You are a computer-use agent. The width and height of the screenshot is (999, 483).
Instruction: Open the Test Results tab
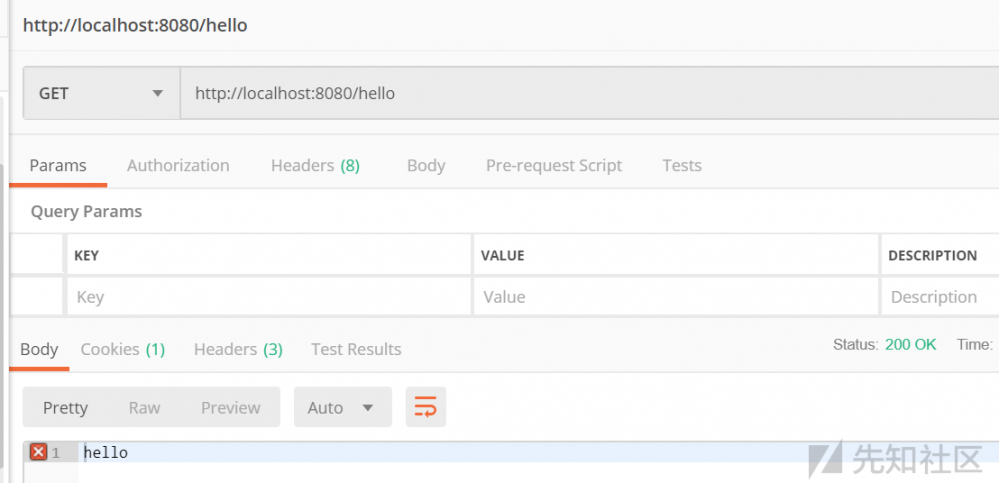pyautogui.click(x=356, y=349)
